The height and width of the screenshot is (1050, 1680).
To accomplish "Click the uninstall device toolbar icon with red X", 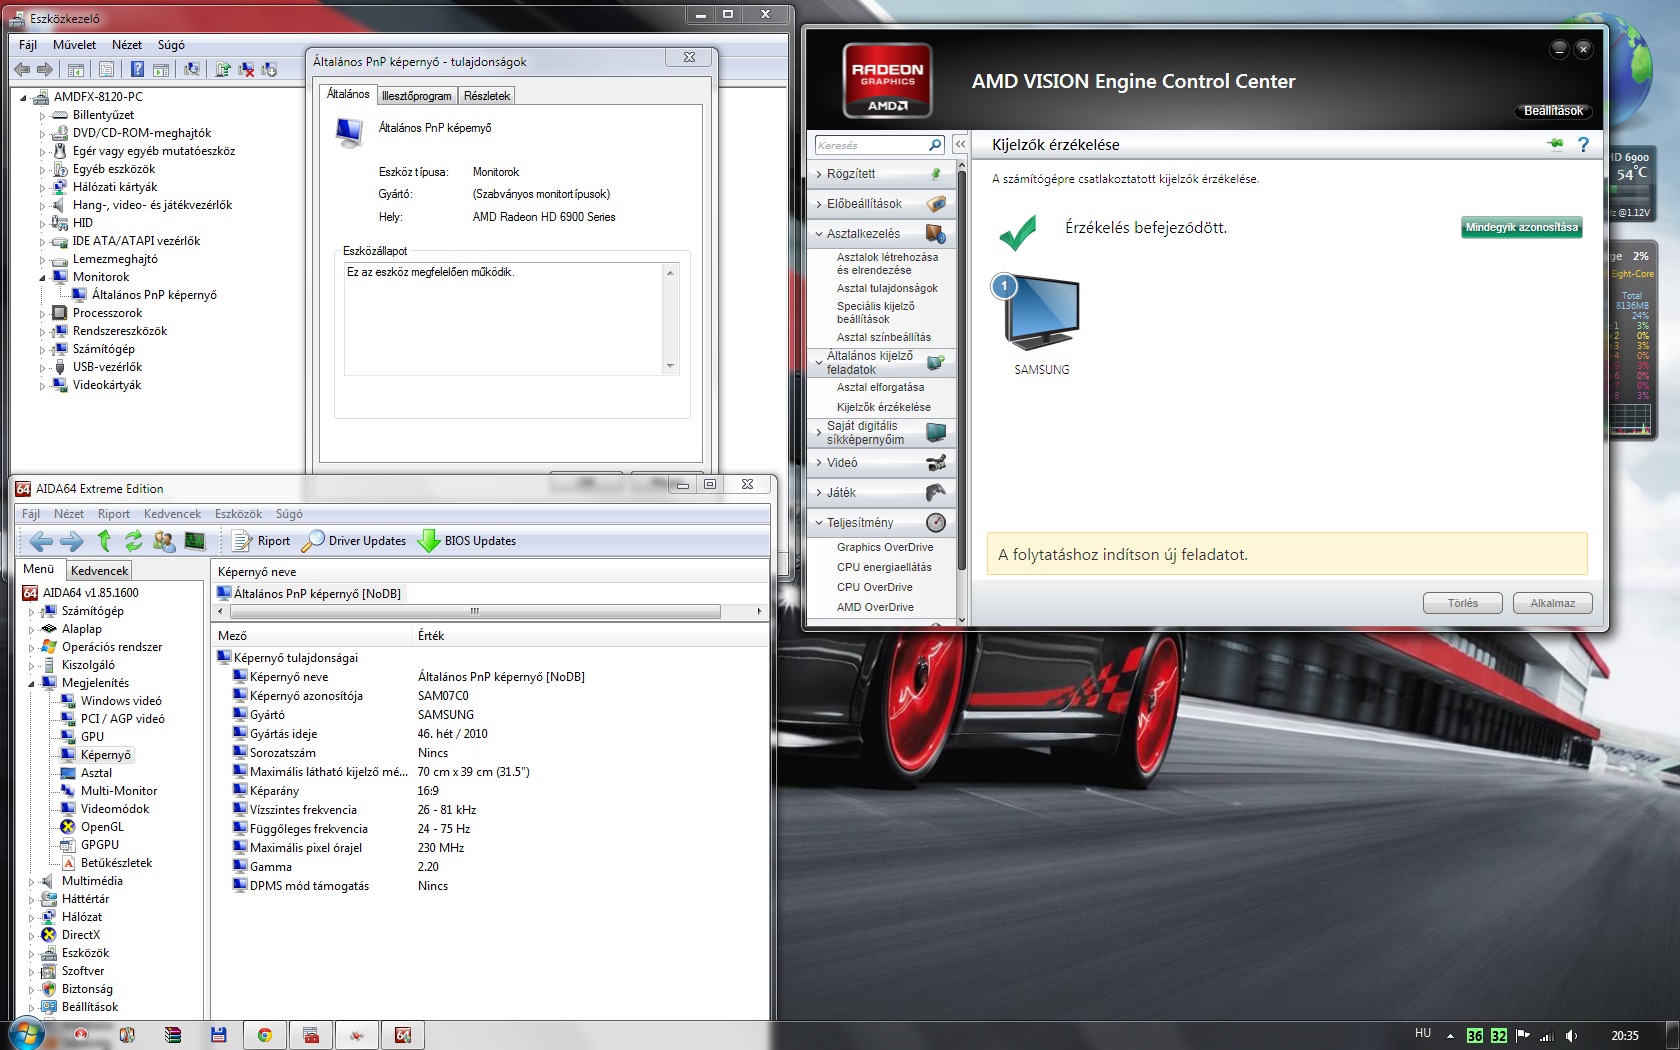I will 246,70.
